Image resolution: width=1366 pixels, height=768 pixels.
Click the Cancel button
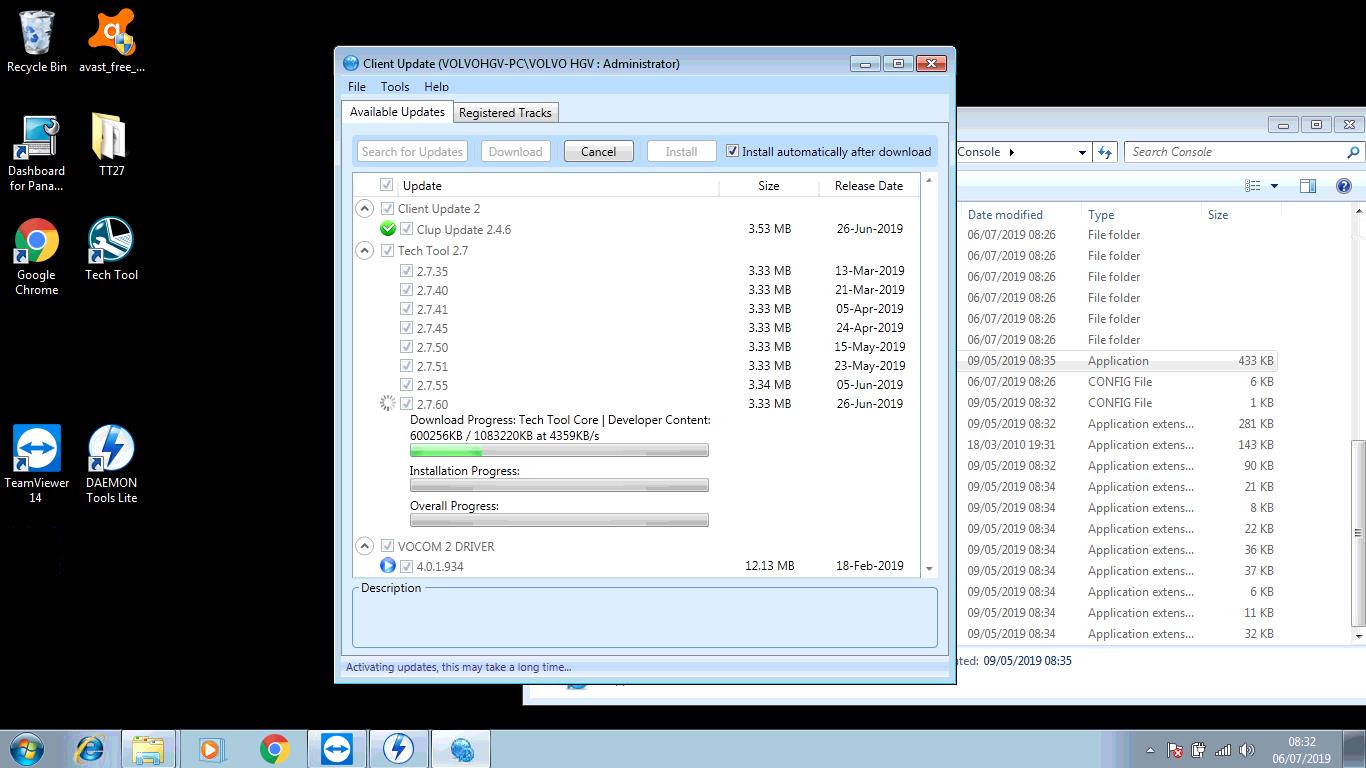598,152
